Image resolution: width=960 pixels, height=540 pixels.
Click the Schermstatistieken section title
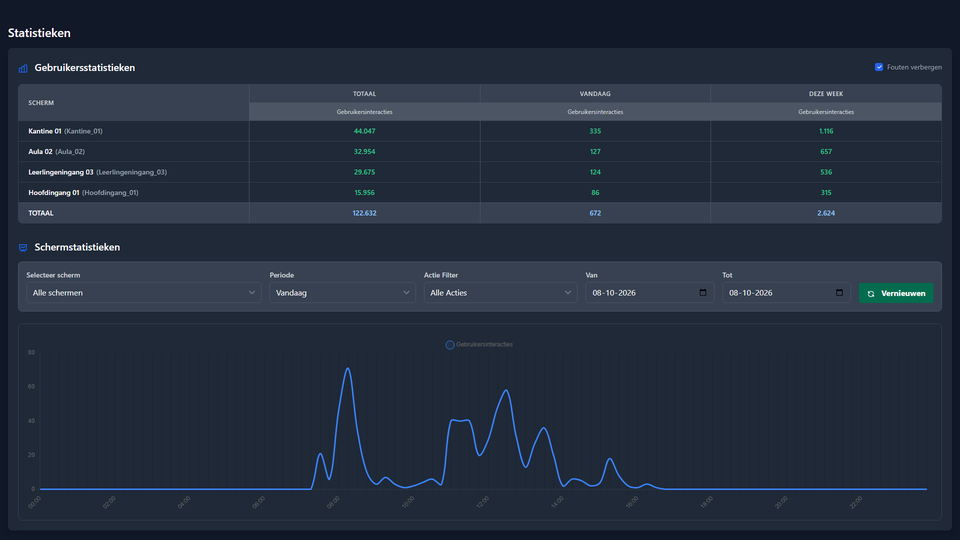click(77, 247)
